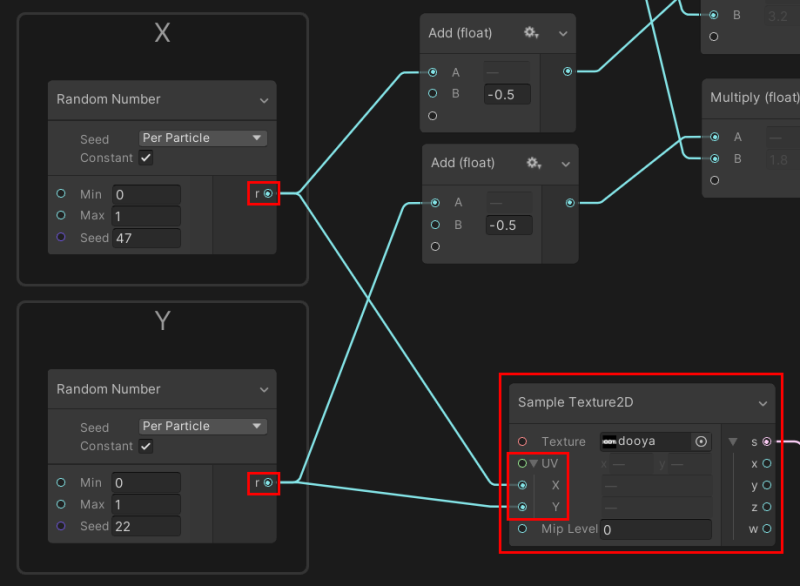The width and height of the screenshot is (800, 586).
Task: Click texture picker circle next to dooya
Action: tap(701, 442)
